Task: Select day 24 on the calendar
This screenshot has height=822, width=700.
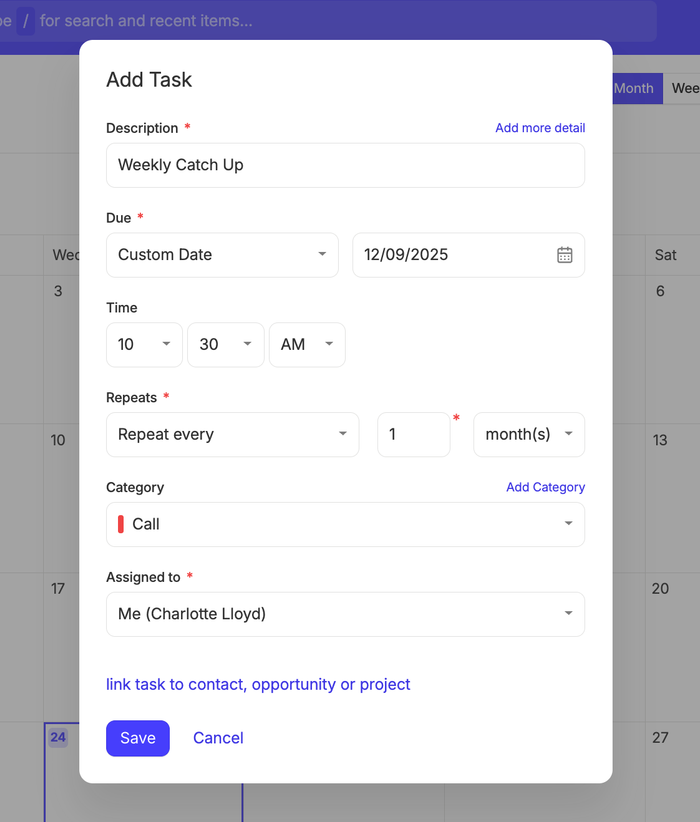Action: pyautogui.click(x=58, y=737)
